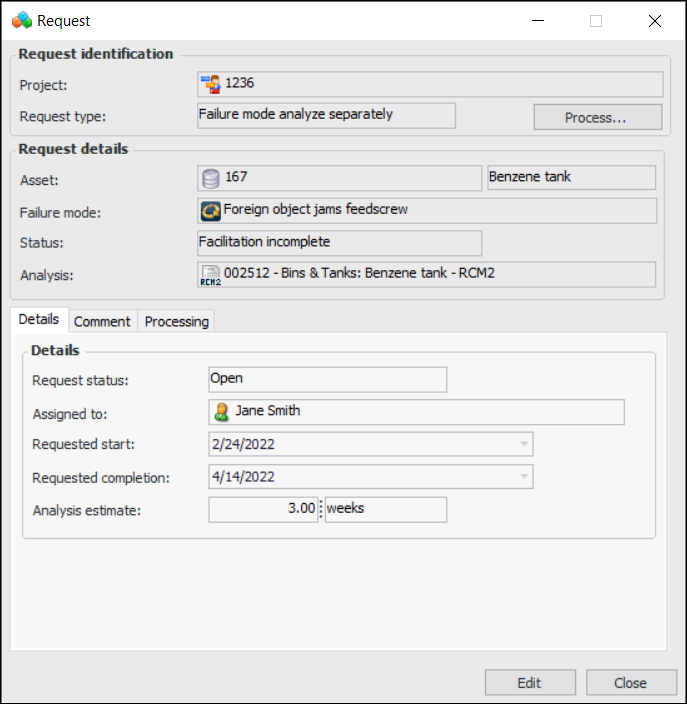The image size is (687, 704).
Task: Switch to the Details tab
Action: (x=39, y=319)
